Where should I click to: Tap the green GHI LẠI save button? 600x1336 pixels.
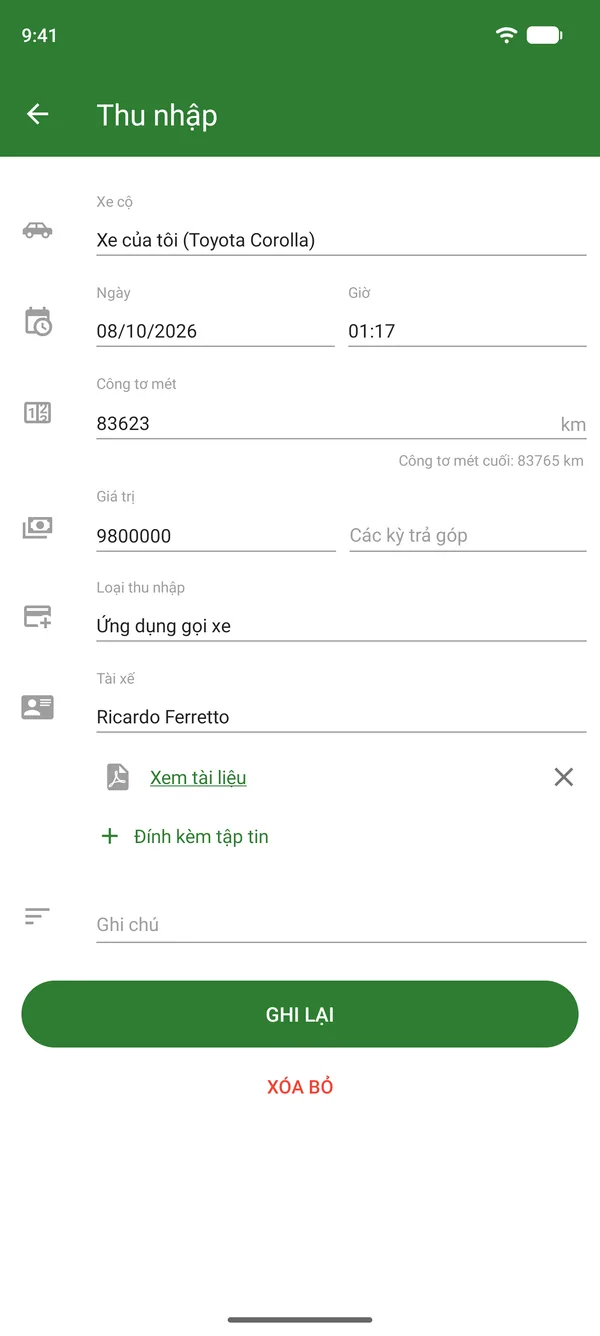pyautogui.click(x=300, y=1014)
